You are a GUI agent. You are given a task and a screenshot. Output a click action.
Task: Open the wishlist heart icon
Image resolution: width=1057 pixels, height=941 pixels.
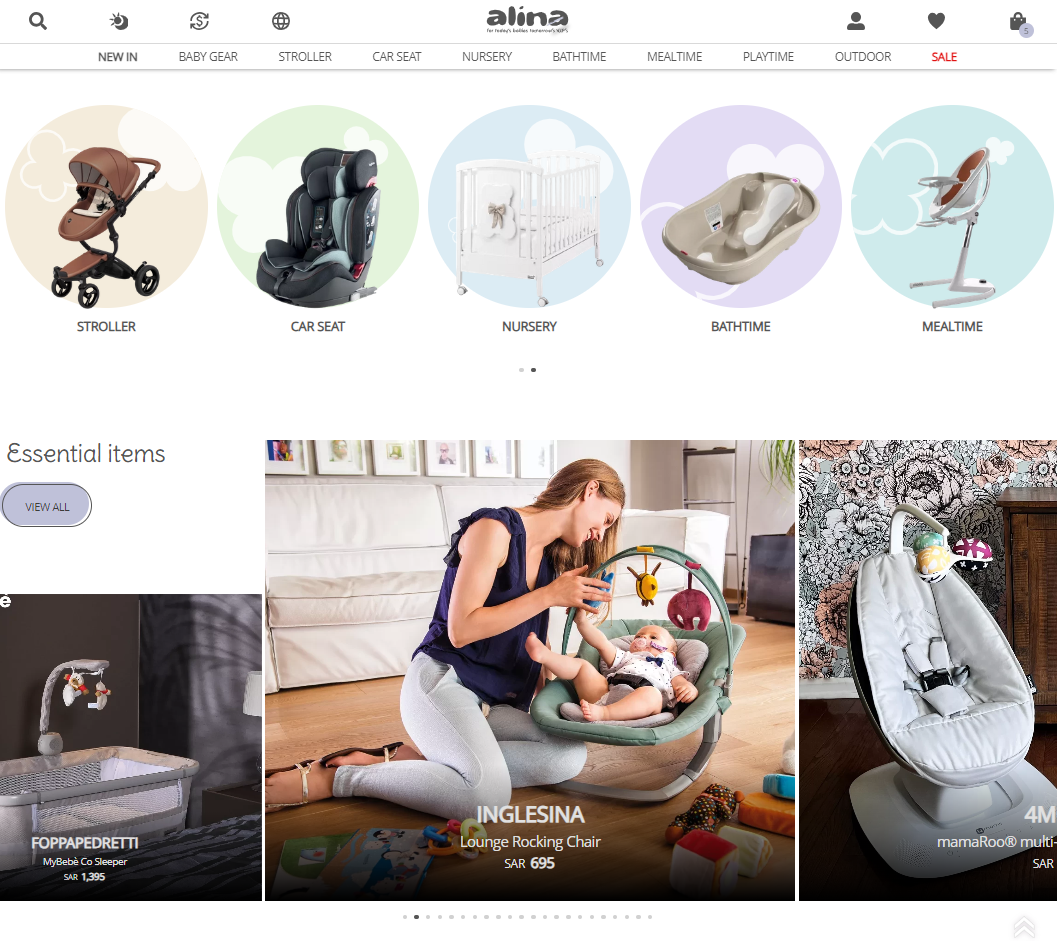pyautogui.click(x=936, y=21)
